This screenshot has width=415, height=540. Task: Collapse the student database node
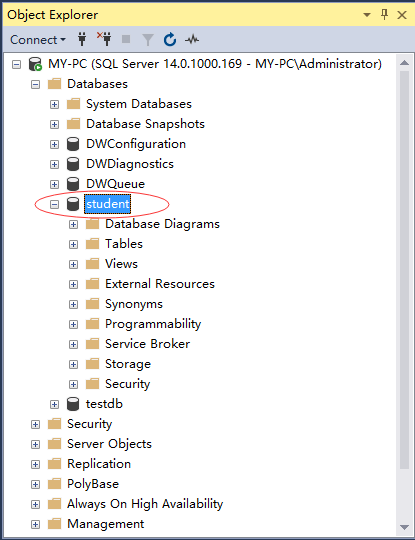(54, 205)
